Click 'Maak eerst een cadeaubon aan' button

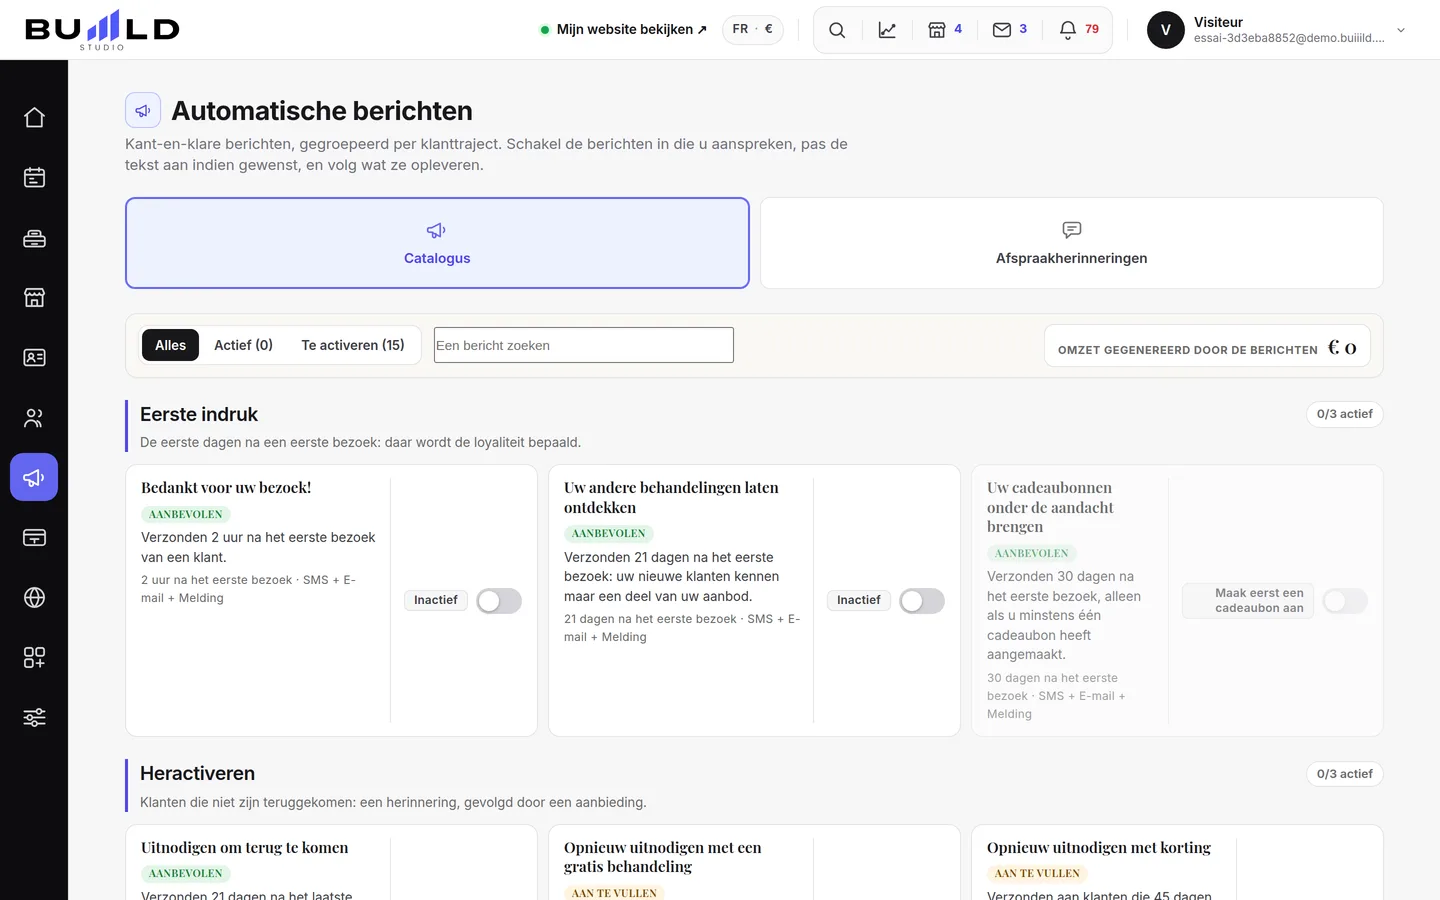[x=1248, y=601]
